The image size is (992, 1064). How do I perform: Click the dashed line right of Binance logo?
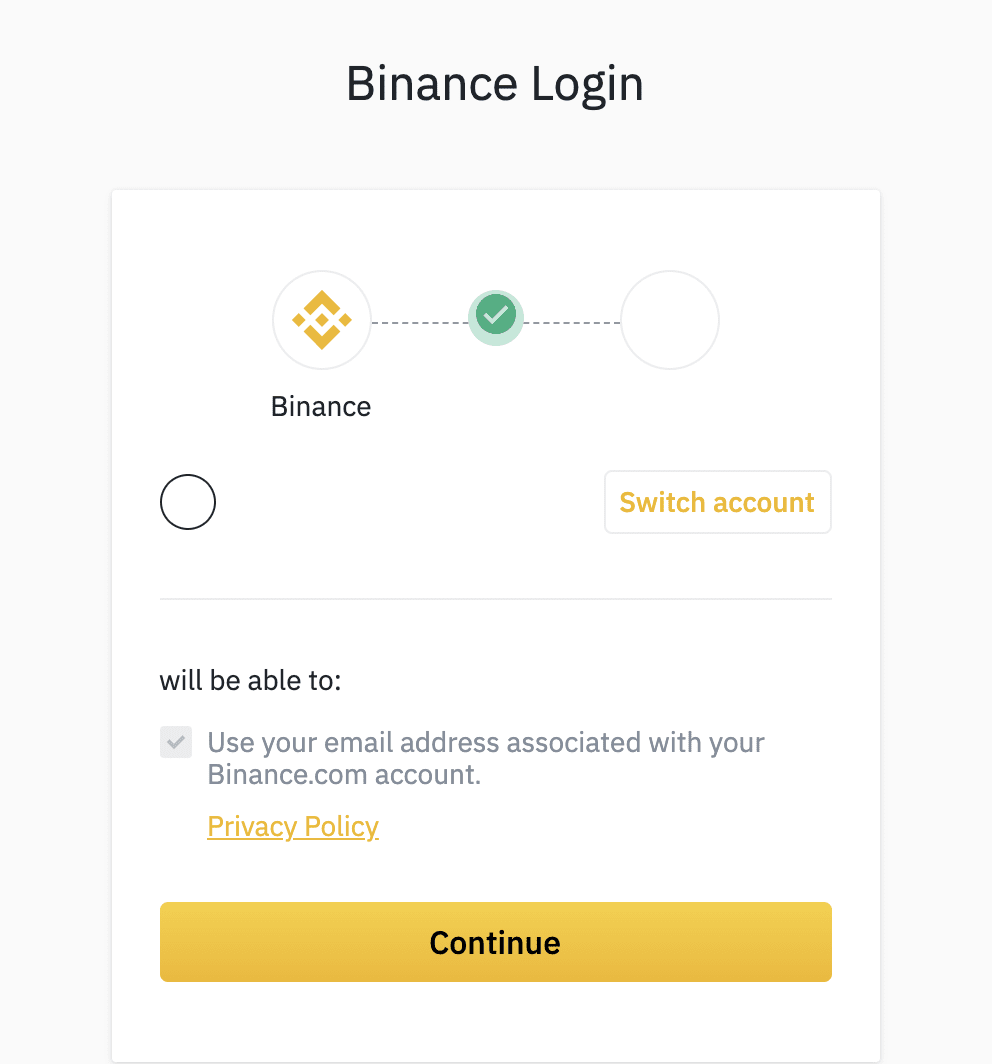pyautogui.click(x=420, y=323)
